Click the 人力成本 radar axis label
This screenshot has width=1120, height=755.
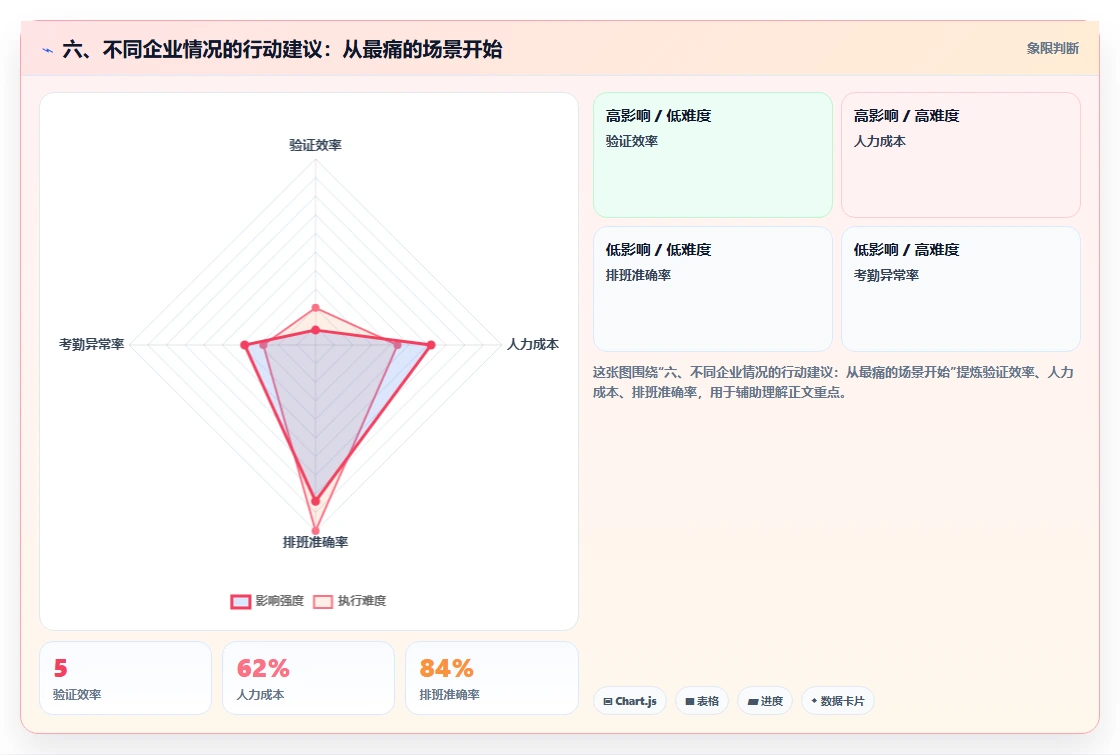pyautogui.click(x=533, y=344)
